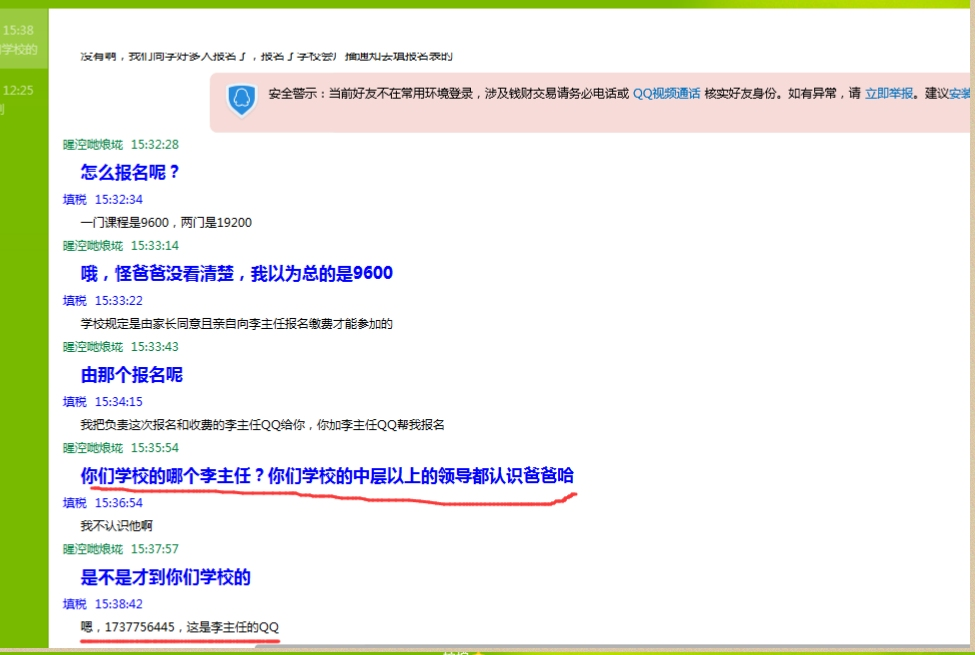Click the 立即举报 report link
Viewport: 975px width, 655px height.
coord(889,93)
